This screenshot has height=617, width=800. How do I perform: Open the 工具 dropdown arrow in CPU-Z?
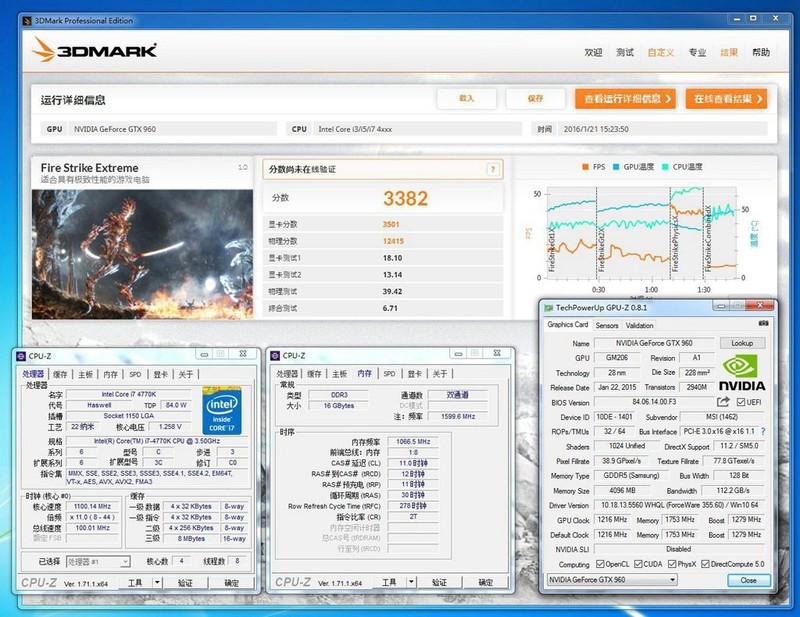(x=157, y=580)
